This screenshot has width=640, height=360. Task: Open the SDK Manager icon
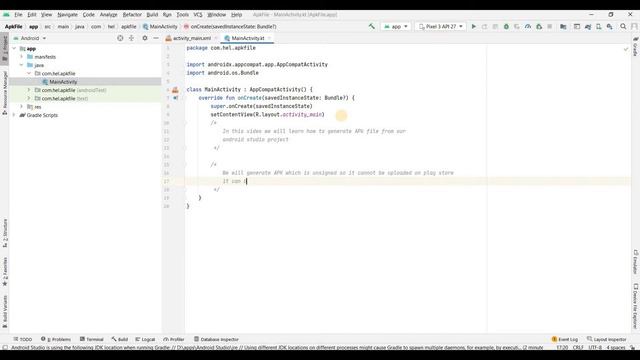(x=610, y=27)
